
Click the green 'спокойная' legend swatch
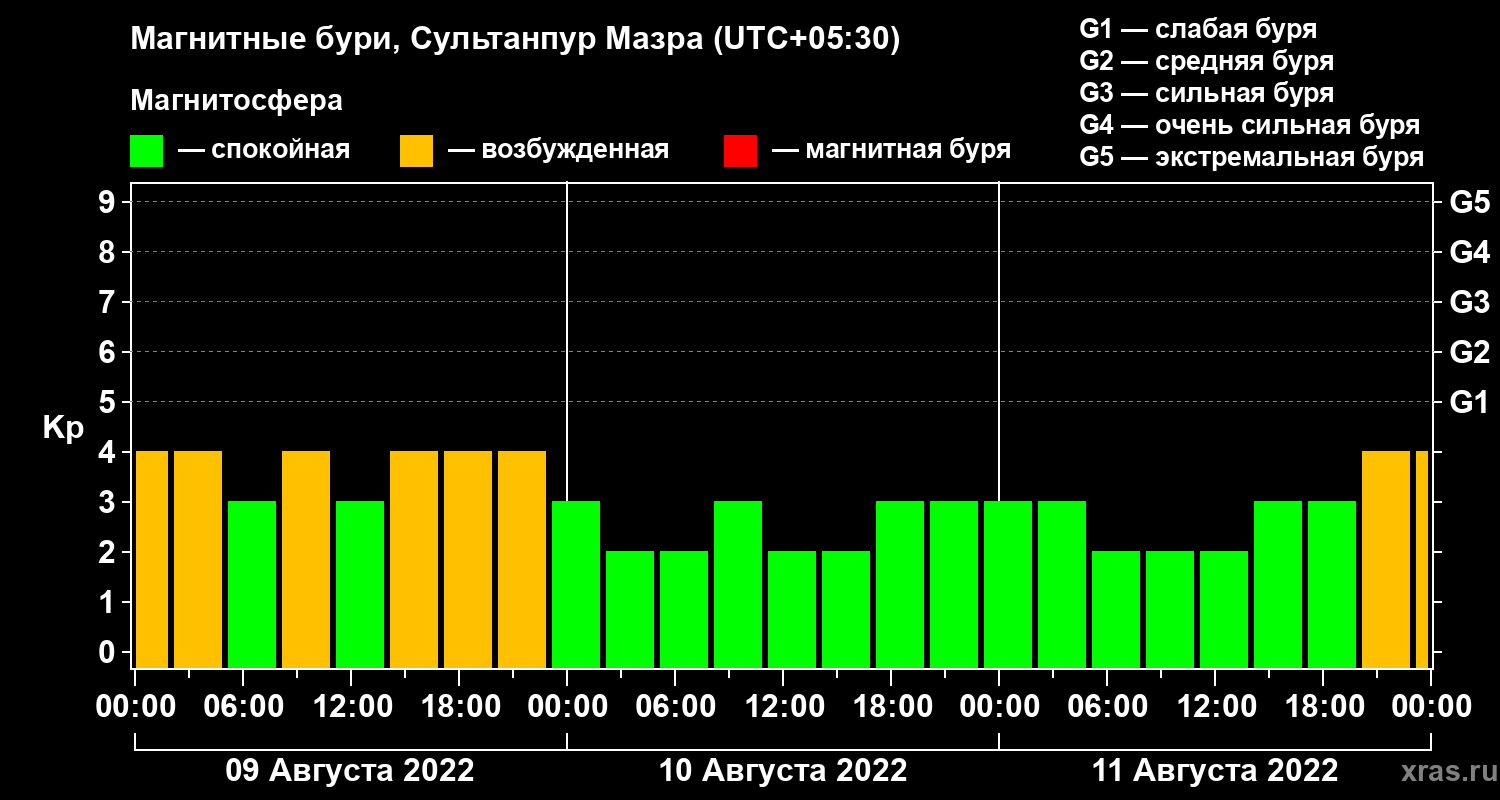146,151
